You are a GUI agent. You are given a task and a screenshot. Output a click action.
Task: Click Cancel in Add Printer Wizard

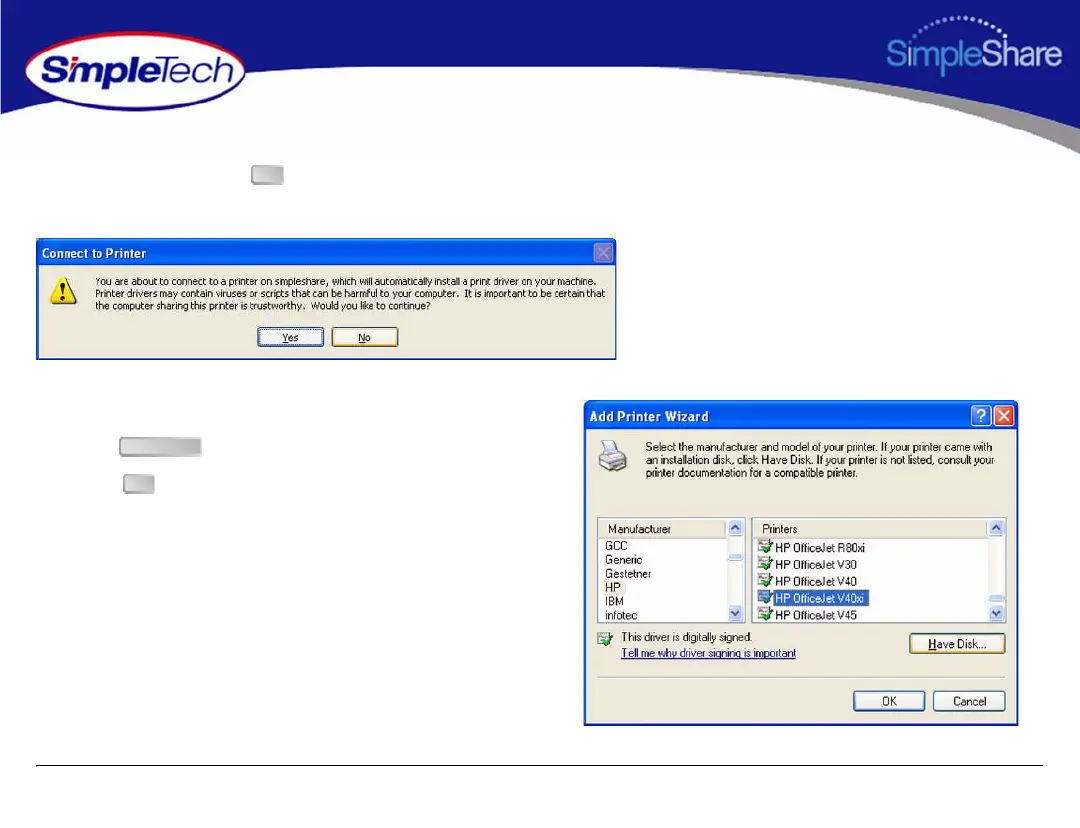(969, 701)
